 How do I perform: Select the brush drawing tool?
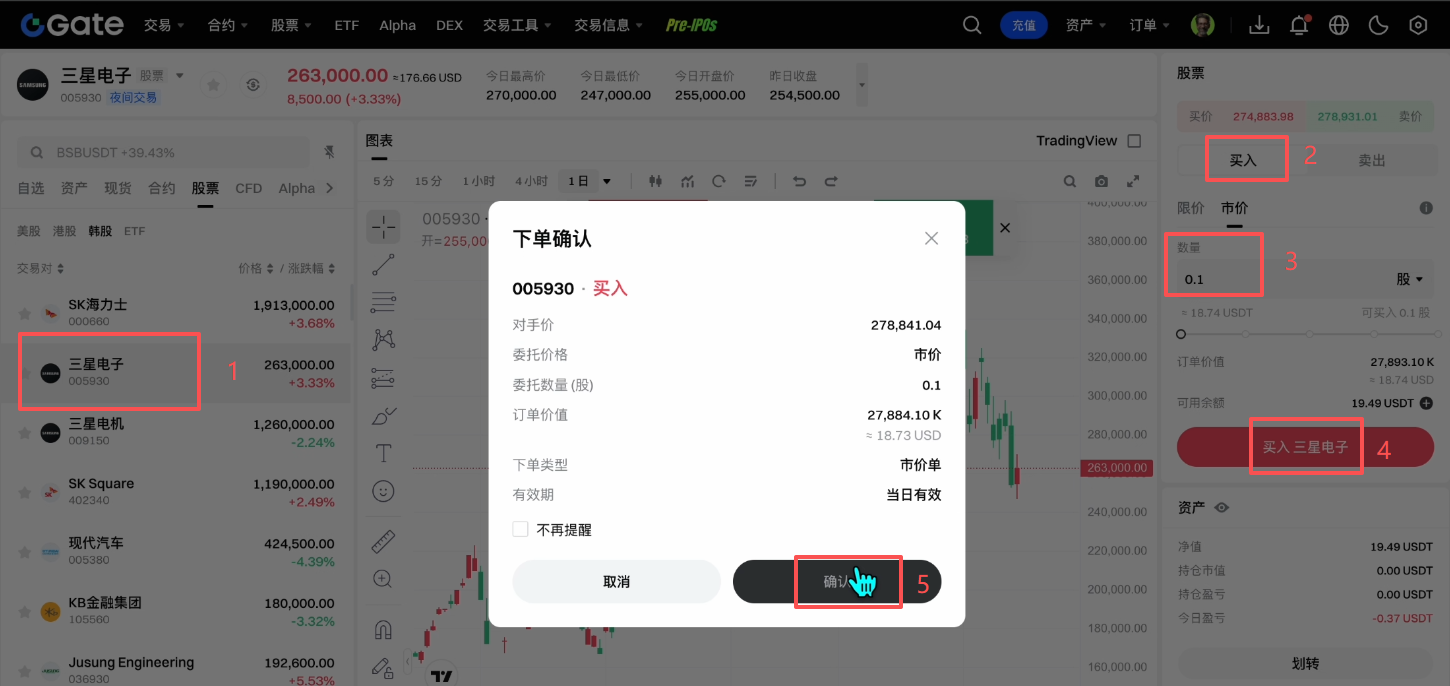[x=383, y=415]
